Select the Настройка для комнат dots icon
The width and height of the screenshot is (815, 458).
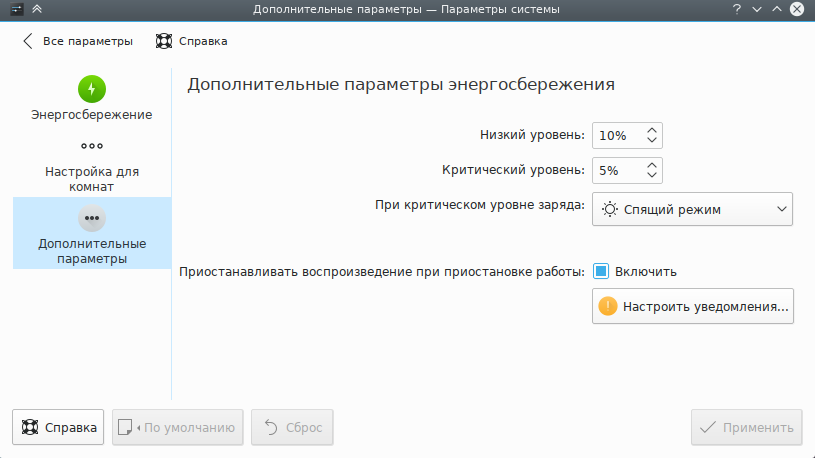92,146
